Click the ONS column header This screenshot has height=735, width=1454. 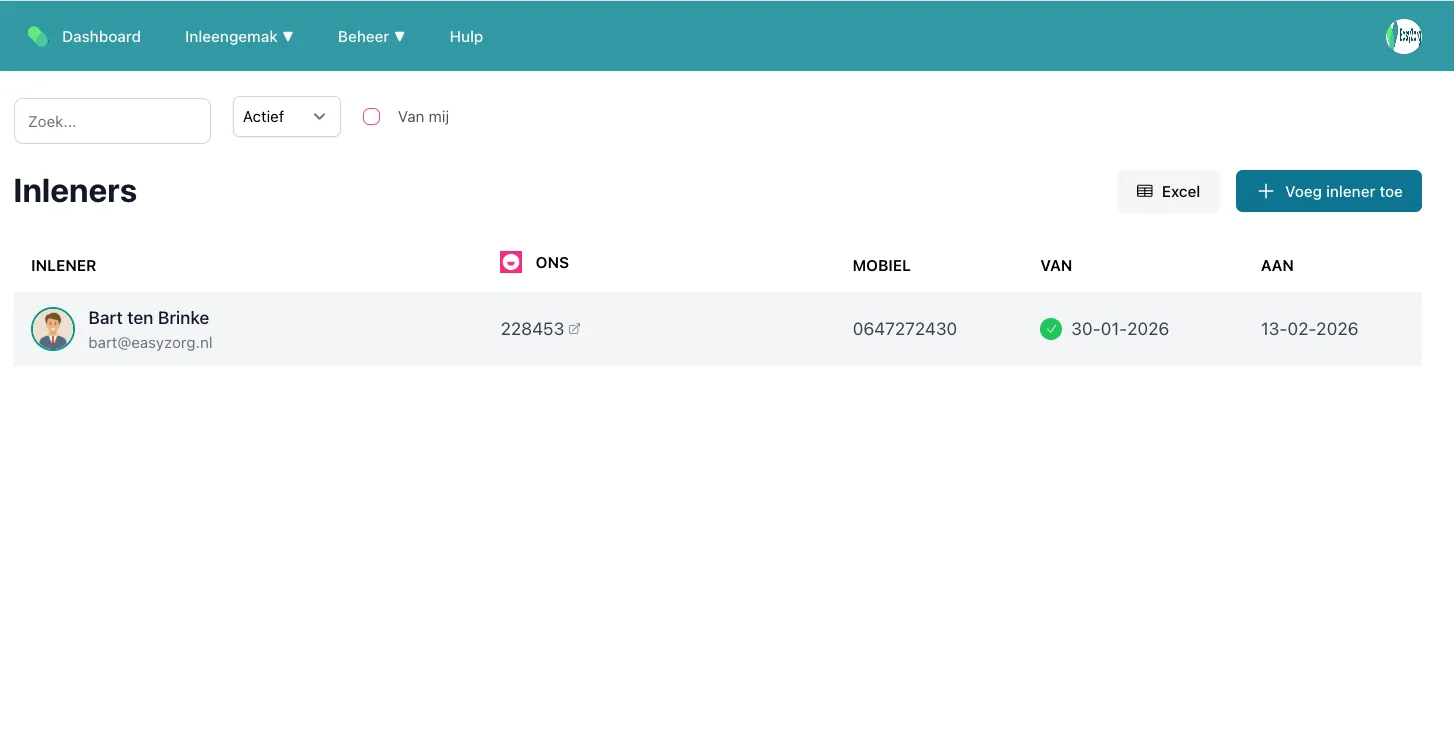click(x=552, y=263)
